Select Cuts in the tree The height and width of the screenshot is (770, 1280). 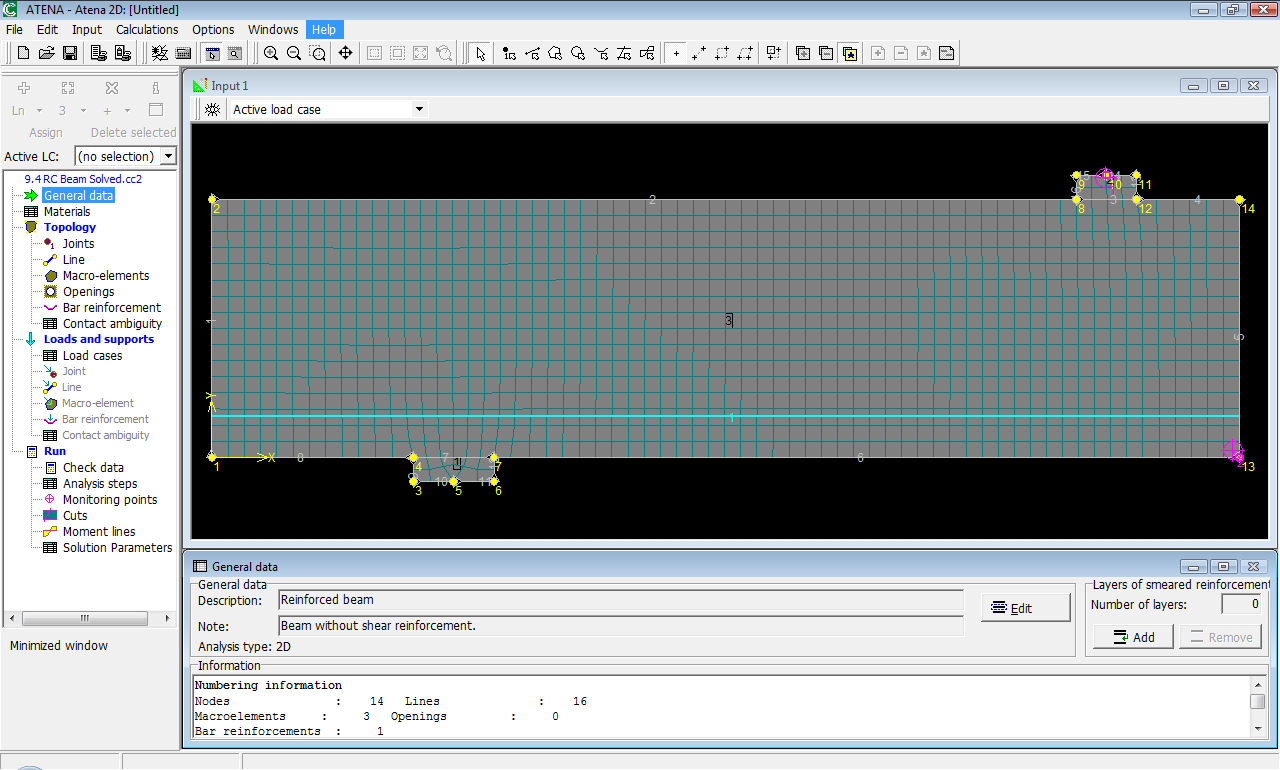[75, 515]
